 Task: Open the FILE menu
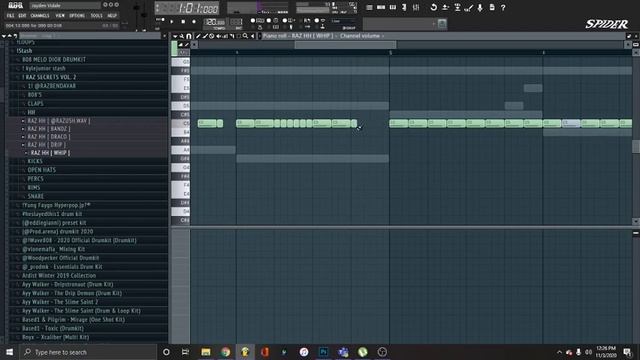point(10,16)
